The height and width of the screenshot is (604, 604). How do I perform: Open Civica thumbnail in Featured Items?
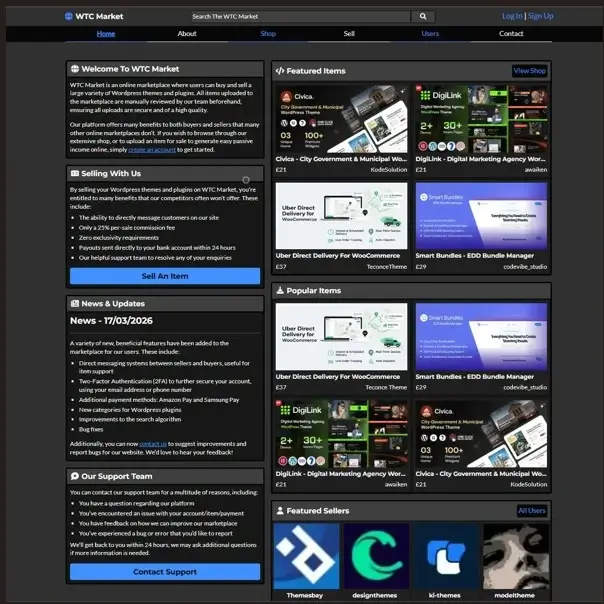coord(341,119)
